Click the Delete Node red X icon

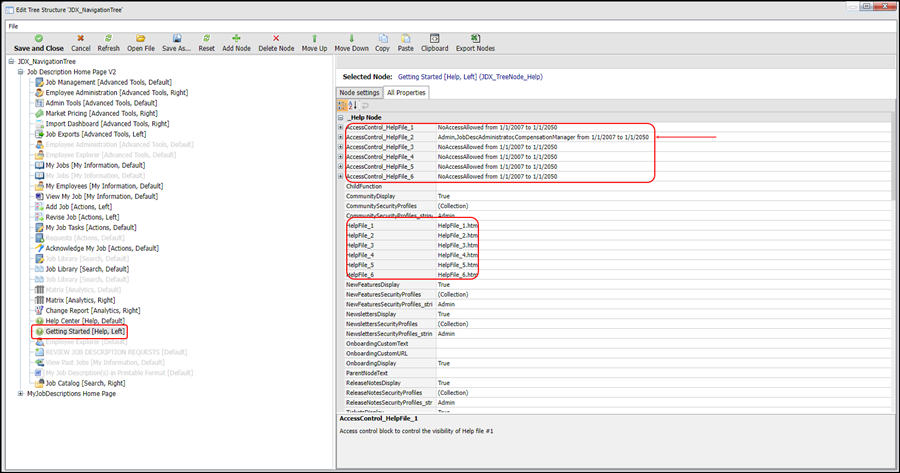coord(276,38)
